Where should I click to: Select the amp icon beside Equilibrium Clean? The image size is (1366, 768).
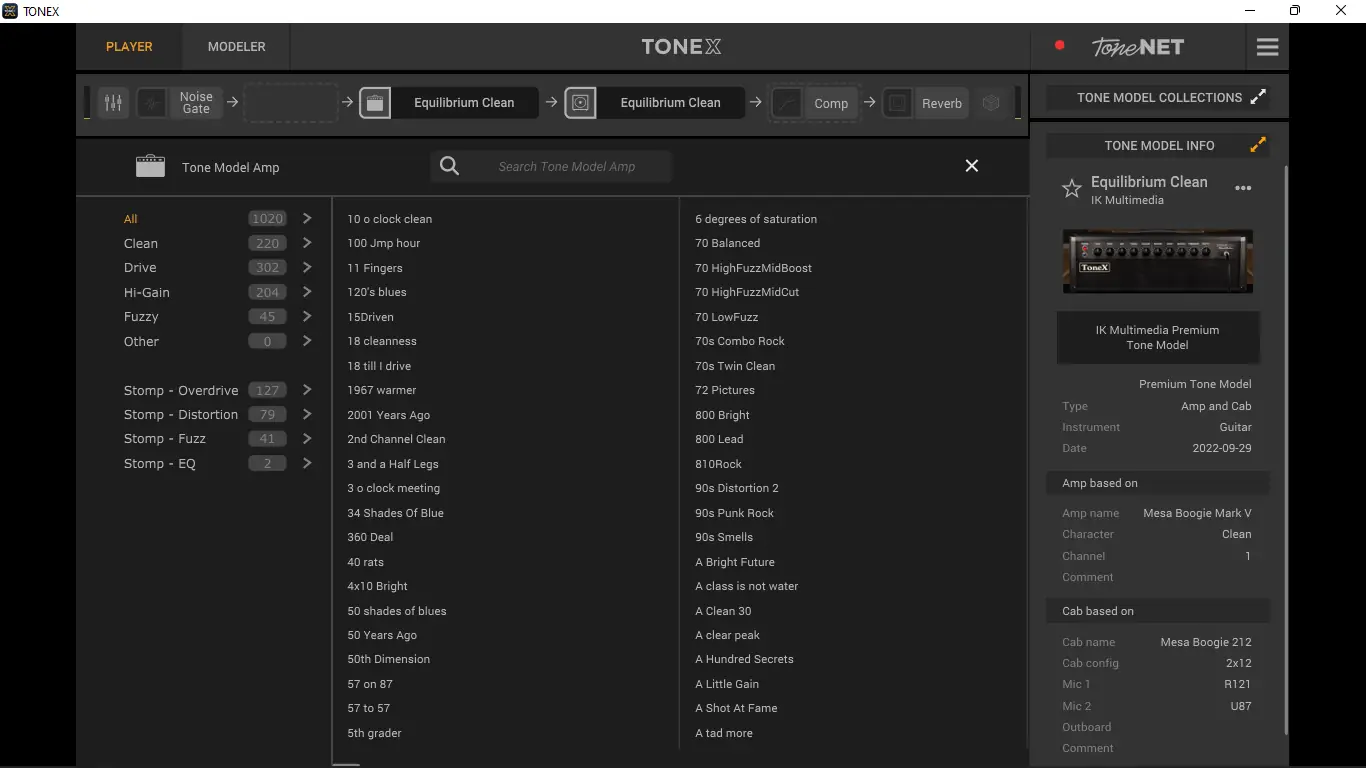(375, 102)
